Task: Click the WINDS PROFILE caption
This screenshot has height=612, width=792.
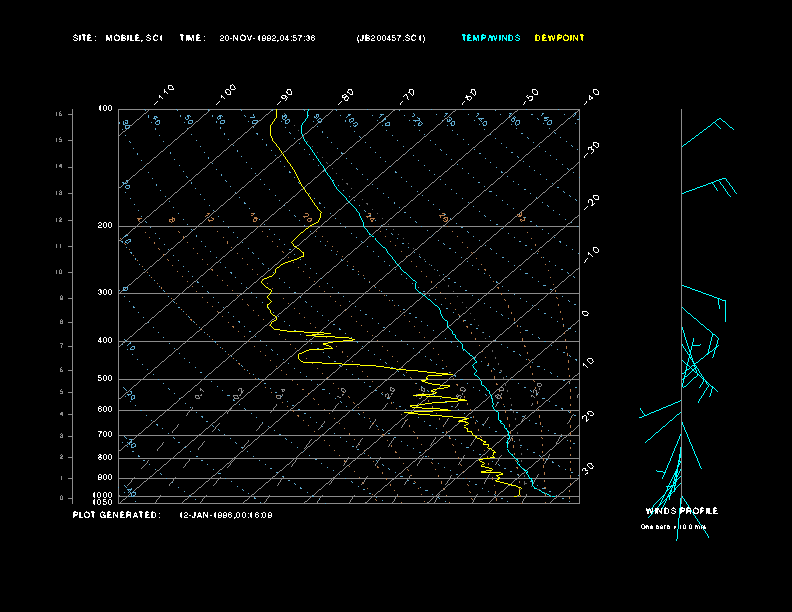Action: click(681, 511)
